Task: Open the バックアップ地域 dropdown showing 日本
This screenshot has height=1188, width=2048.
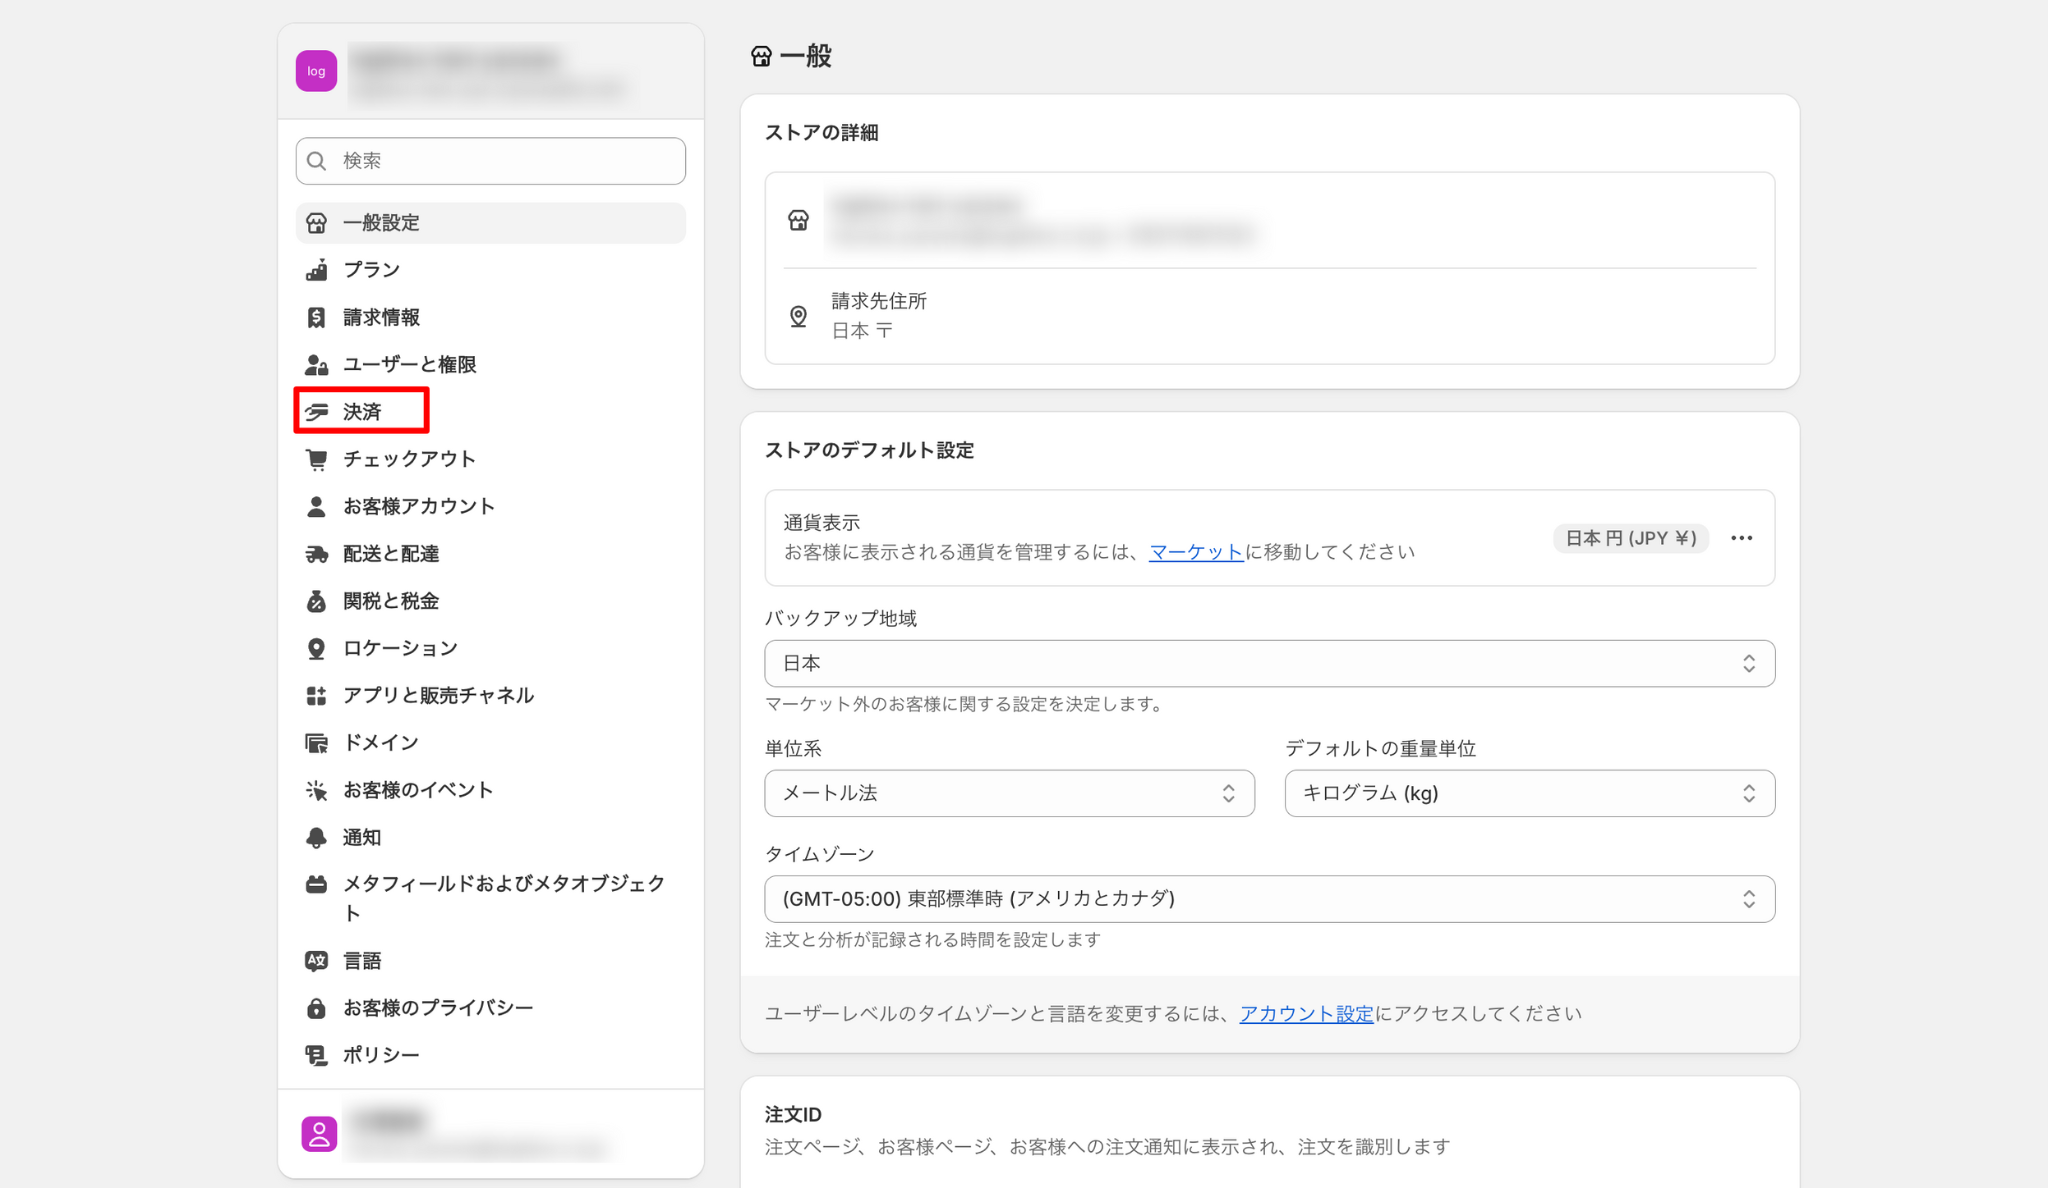Action: click(1269, 663)
